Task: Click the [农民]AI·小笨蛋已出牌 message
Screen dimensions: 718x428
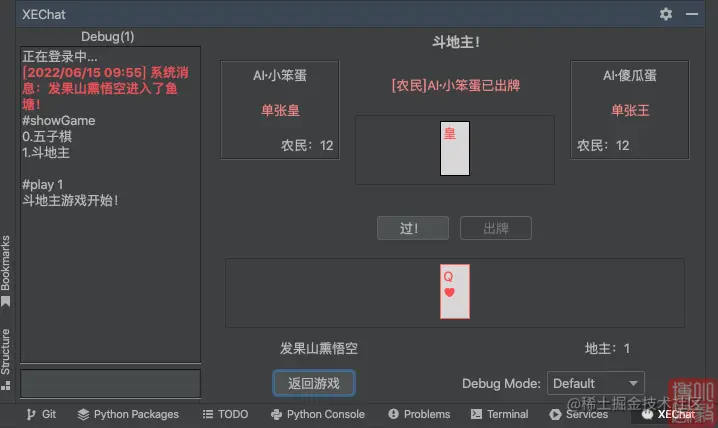Action: tap(456, 85)
